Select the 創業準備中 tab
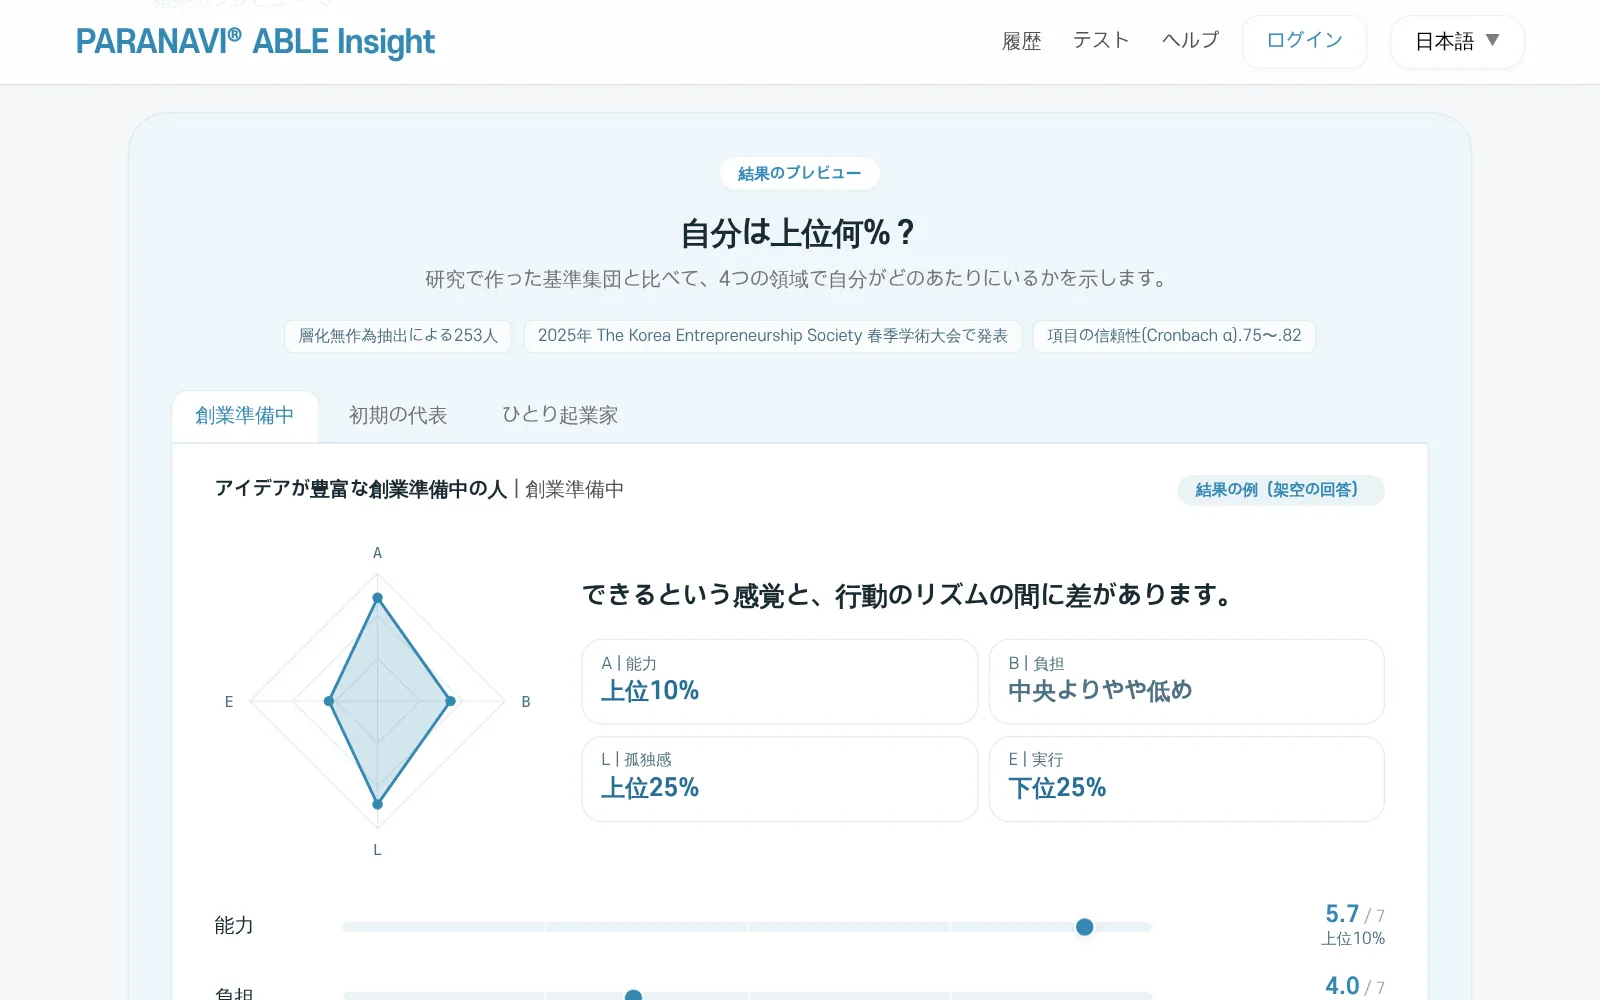Screen dimensions: 1600x1000 click(x=245, y=416)
